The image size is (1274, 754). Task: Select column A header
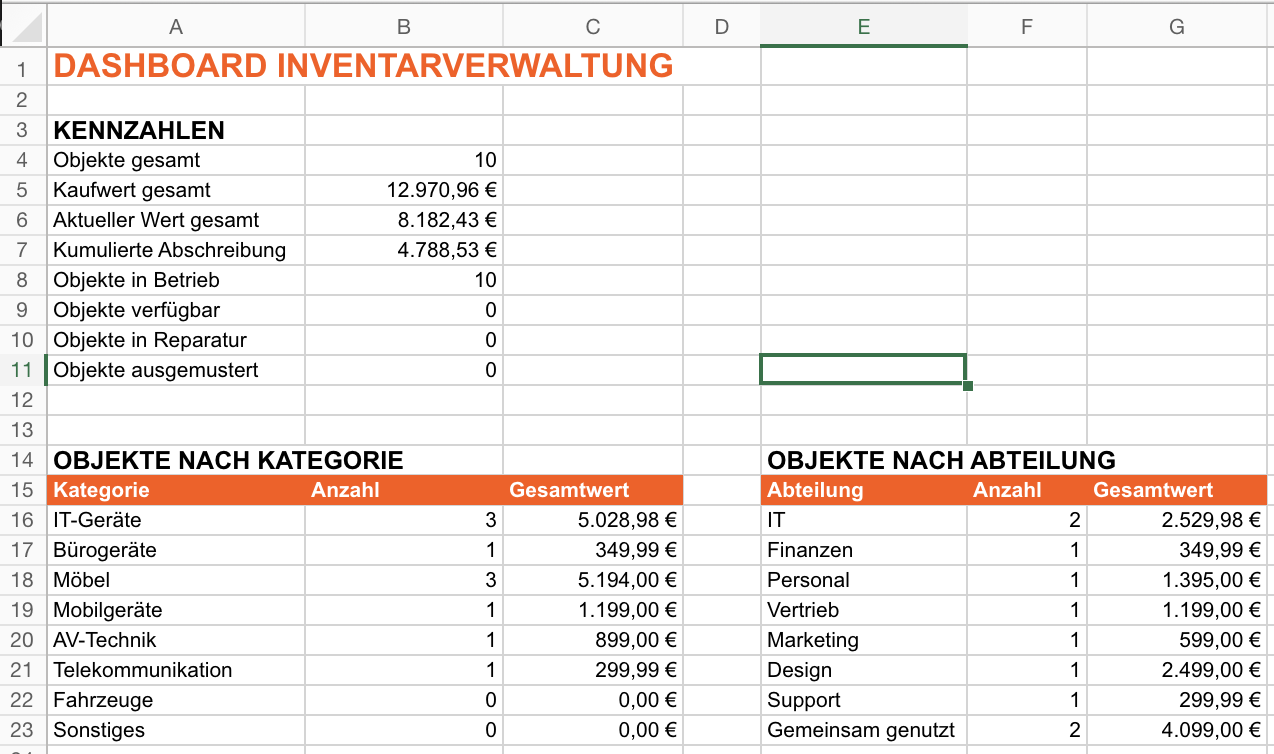pos(175,27)
